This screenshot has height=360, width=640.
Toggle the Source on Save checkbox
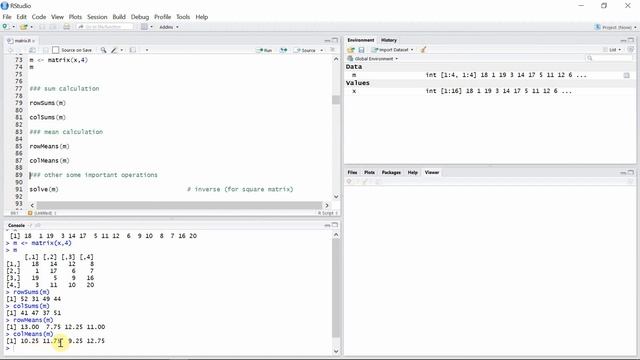[x=56, y=50]
